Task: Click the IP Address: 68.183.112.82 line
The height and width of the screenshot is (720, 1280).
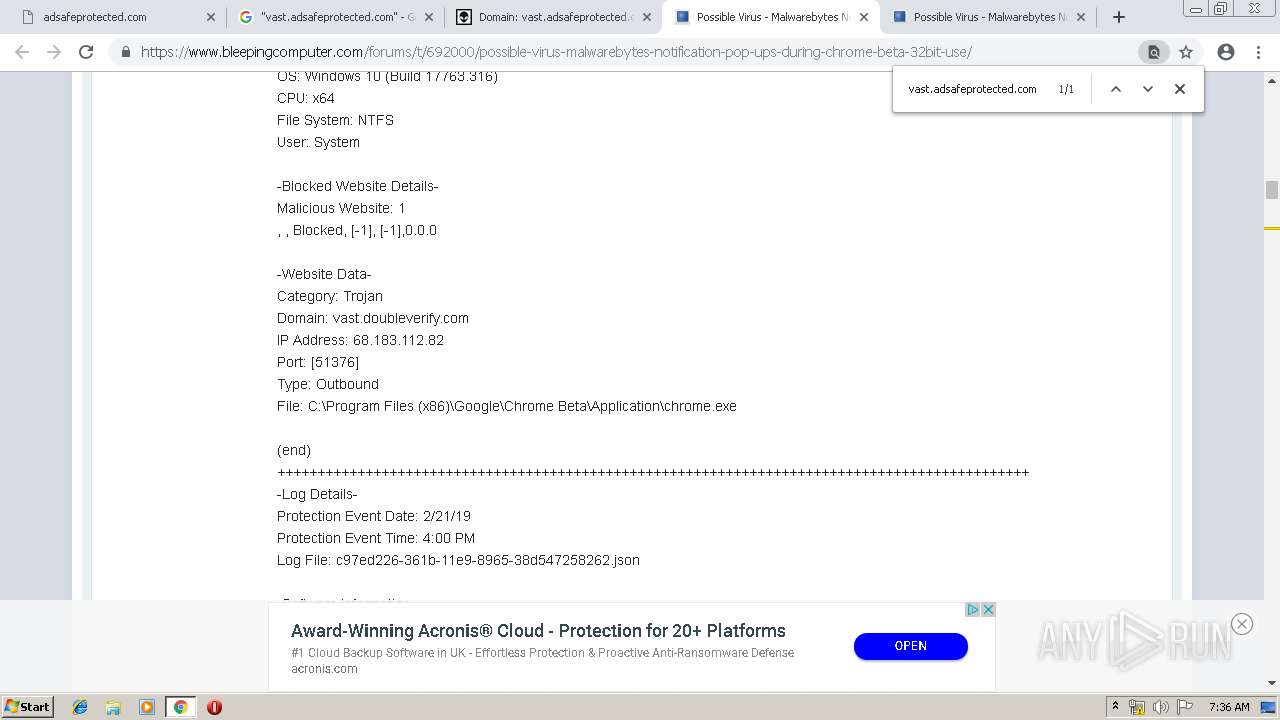Action: tap(360, 340)
